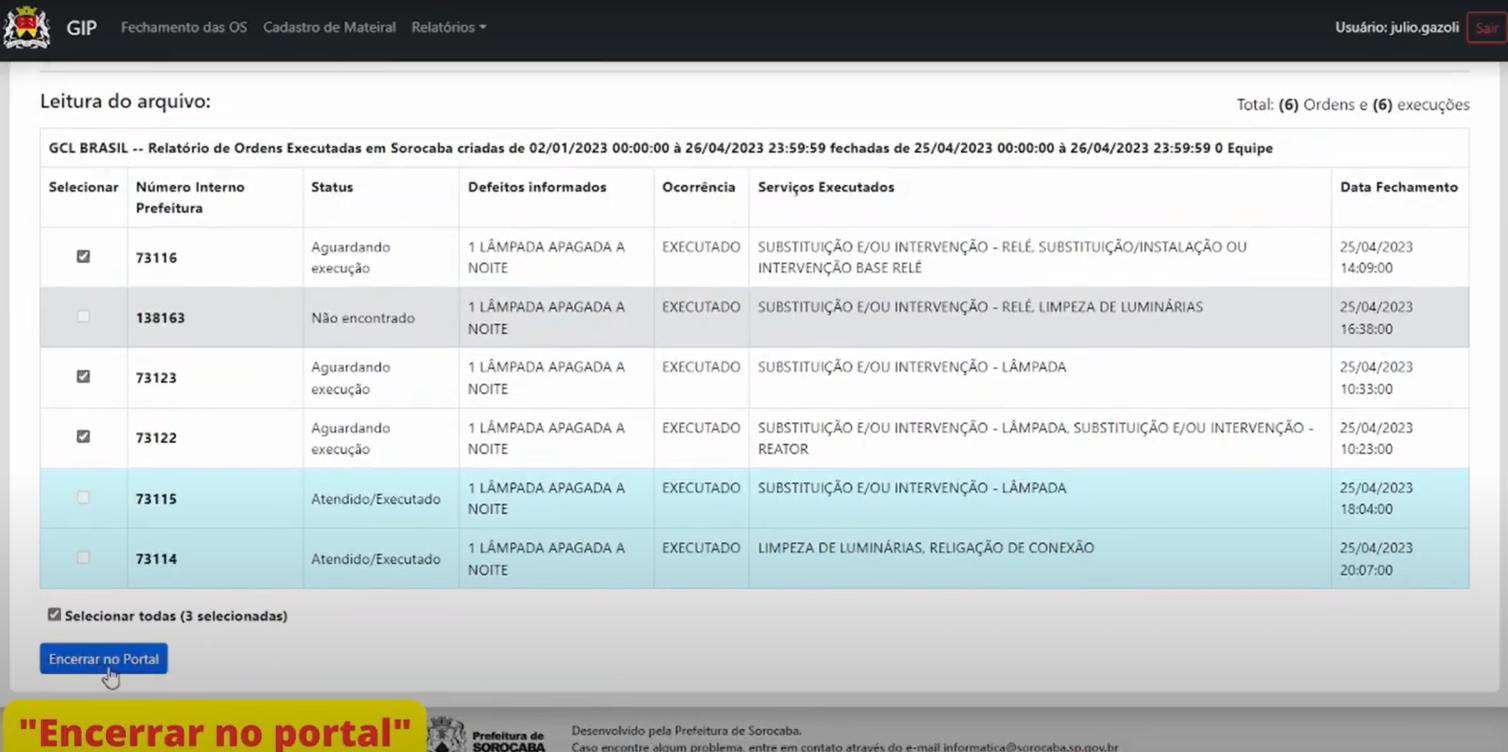The image size is (1508, 752).
Task: Click the Sorocaba coat of arms logo
Action: pyautogui.click(x=27, y=28)
